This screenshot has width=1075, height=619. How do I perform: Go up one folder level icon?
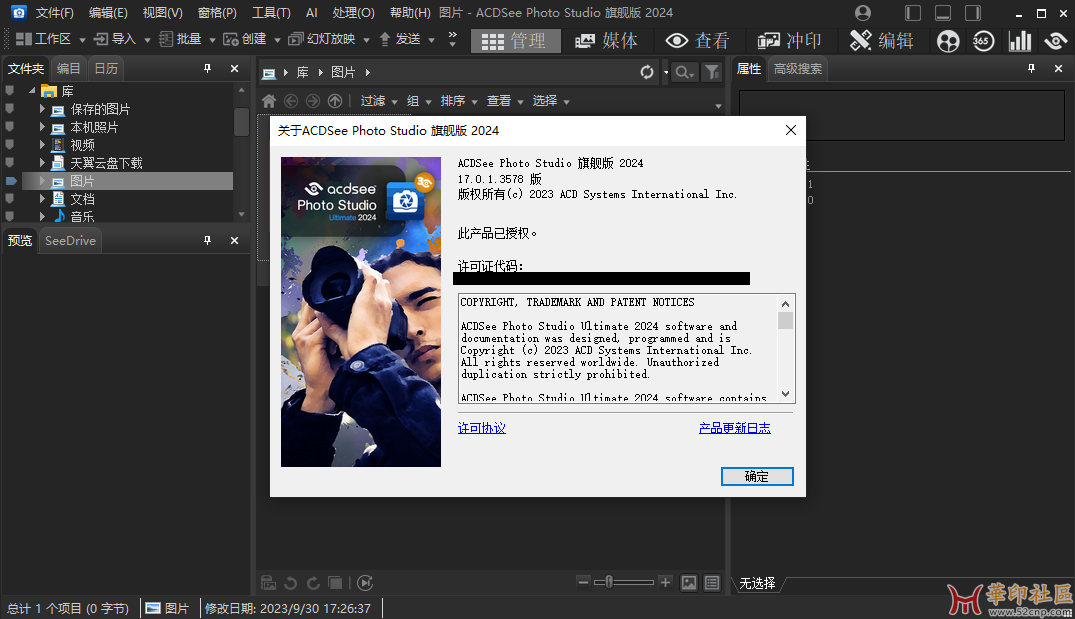tap(335, 101)
